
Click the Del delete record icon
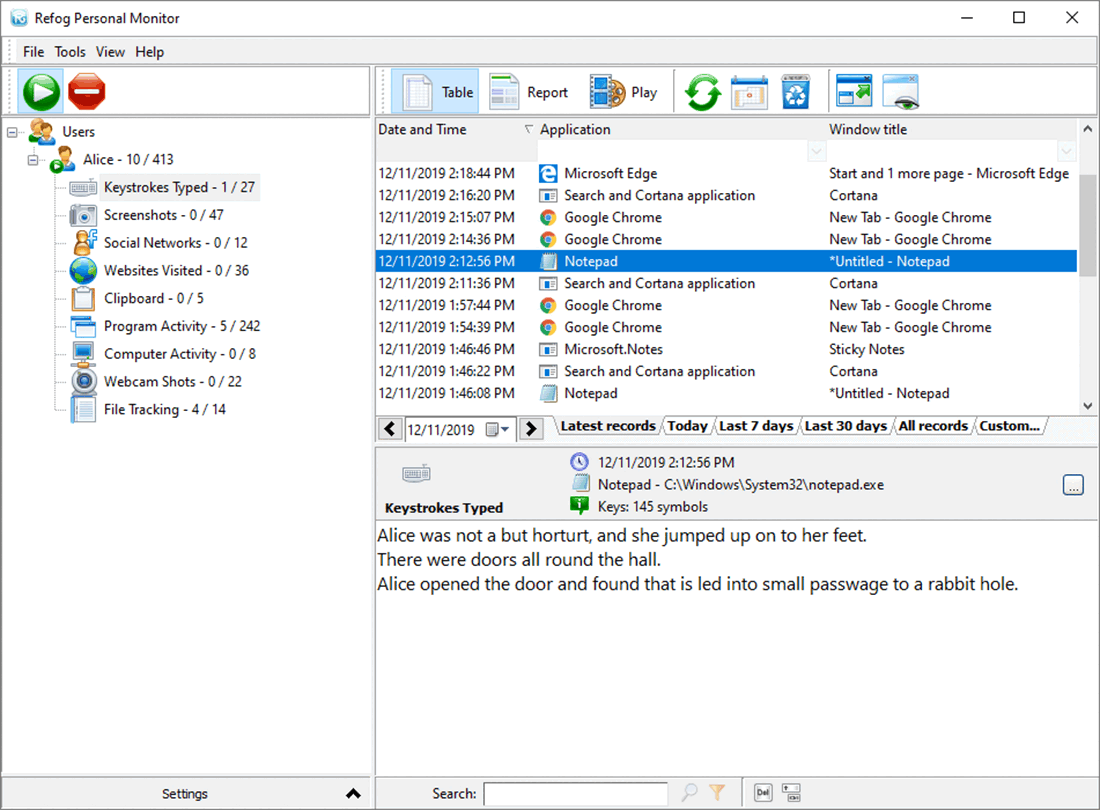pos(763,793)
